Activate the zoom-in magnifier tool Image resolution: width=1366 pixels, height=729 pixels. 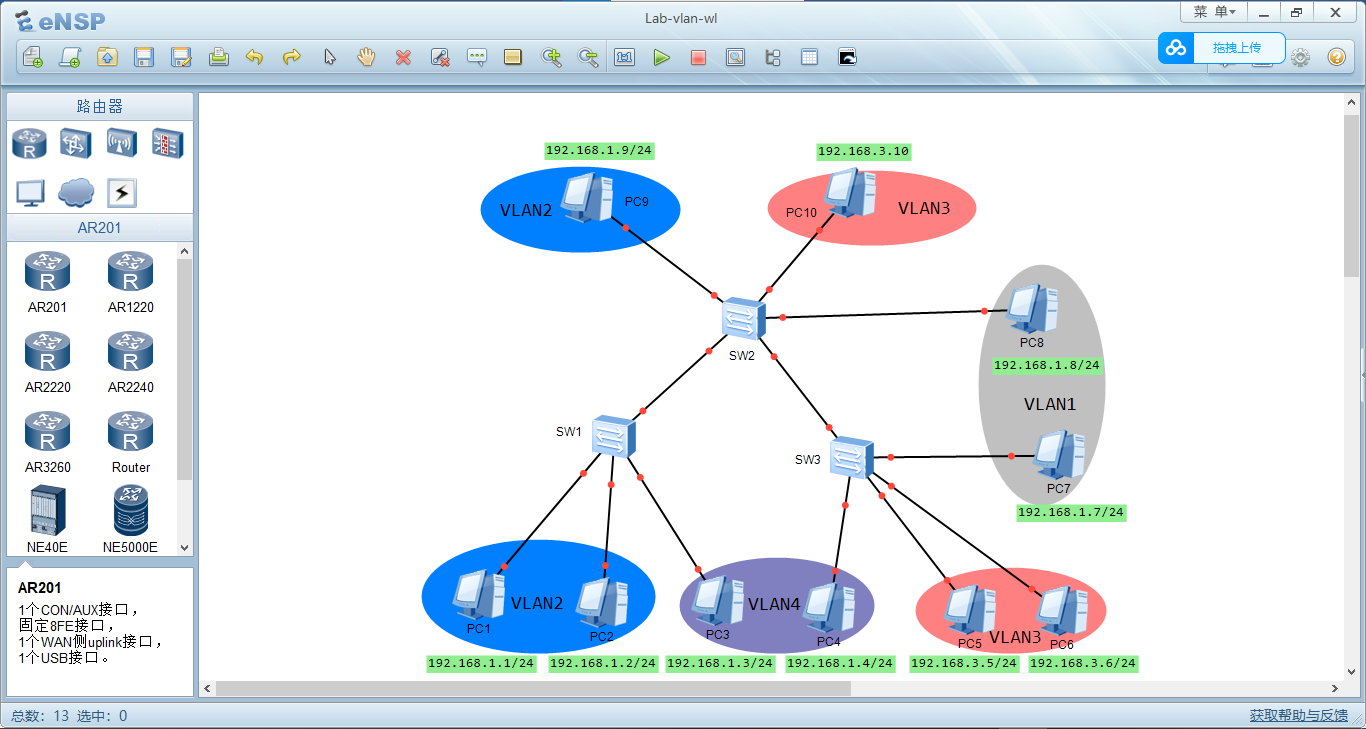pyautogui.click(x=551, y=57)
